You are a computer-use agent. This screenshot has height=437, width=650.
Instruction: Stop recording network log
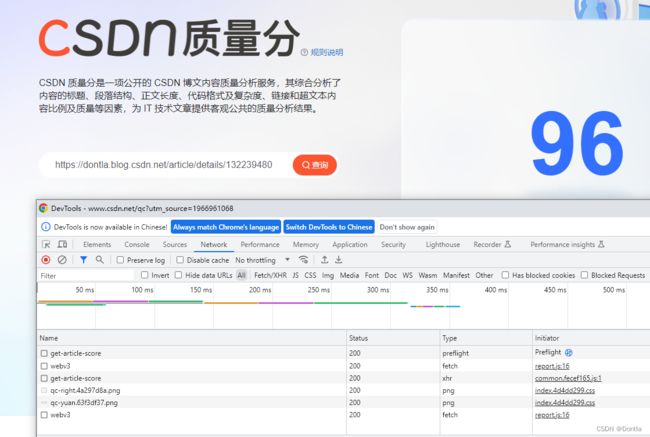coord(46,260)
